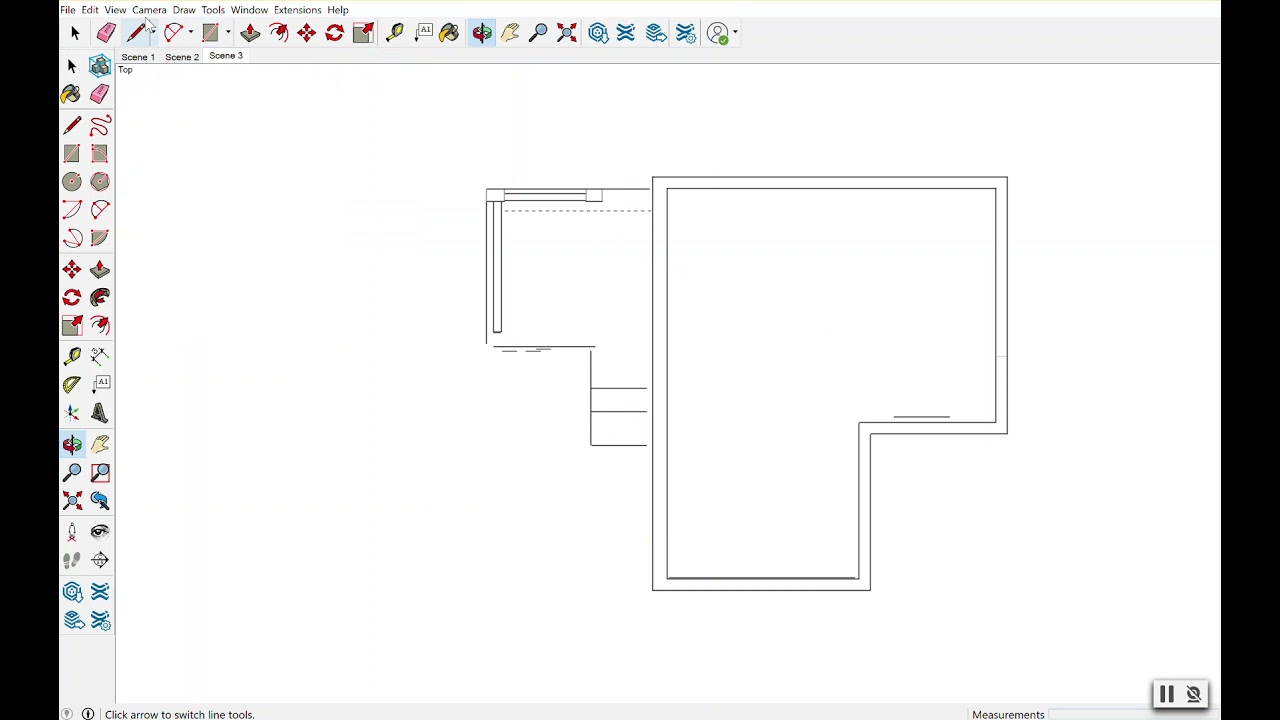Viewport: 1280px width, 720px height.
Task: Open the Draw menu
Action: point(184,10)
